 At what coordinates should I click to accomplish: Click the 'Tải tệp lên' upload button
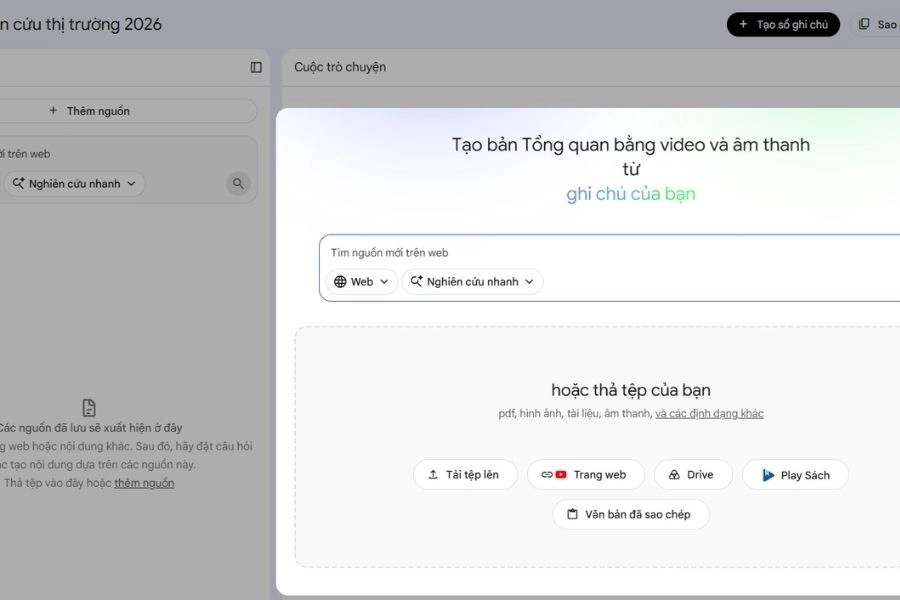(x=465, y=475)
